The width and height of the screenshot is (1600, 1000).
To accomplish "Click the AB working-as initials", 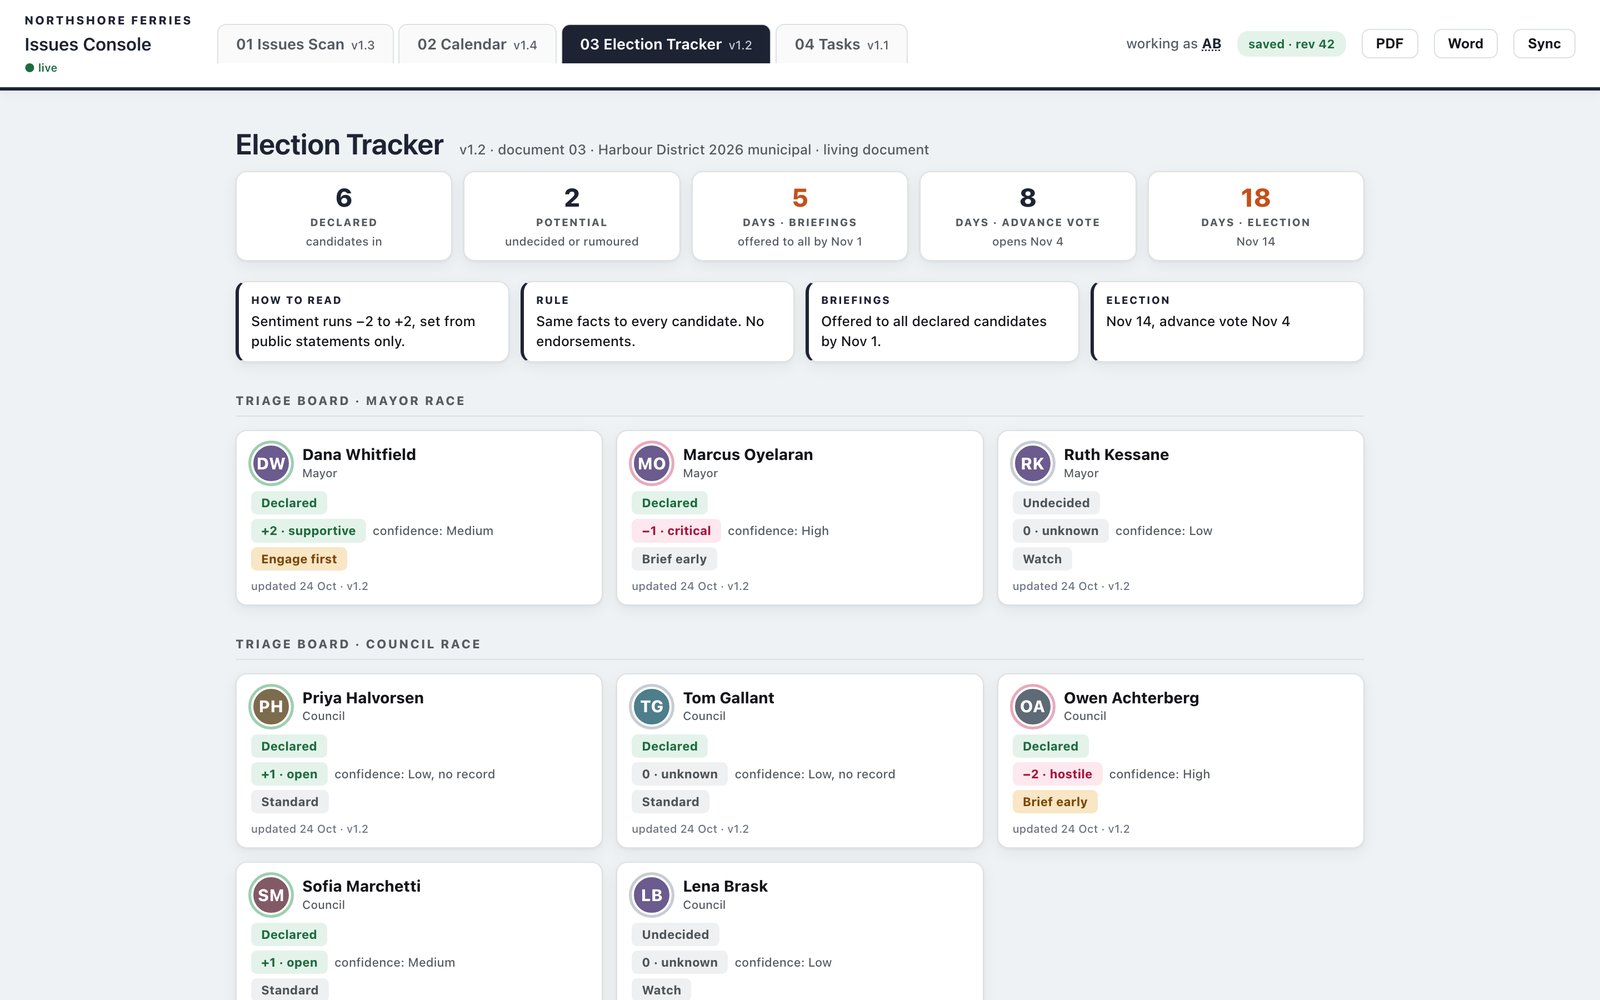I will [1211, 44].
